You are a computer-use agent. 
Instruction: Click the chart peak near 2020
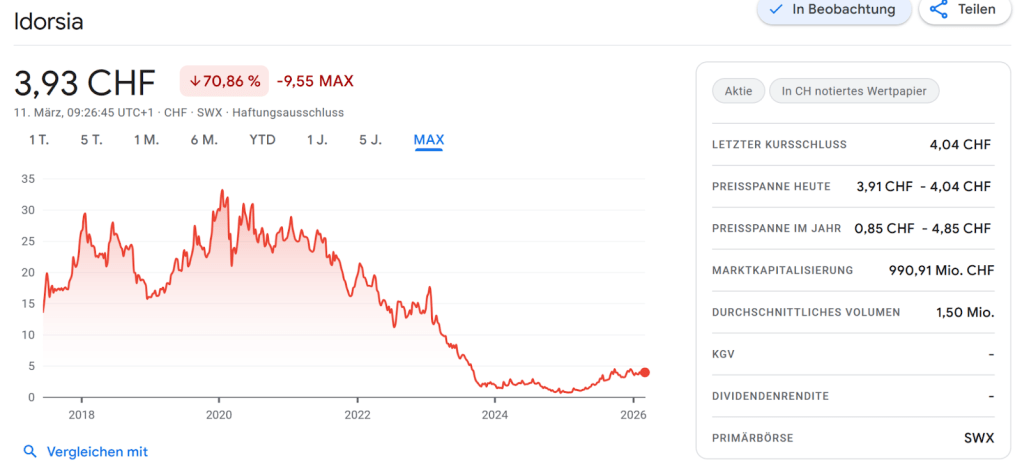(x=222, y=191)
